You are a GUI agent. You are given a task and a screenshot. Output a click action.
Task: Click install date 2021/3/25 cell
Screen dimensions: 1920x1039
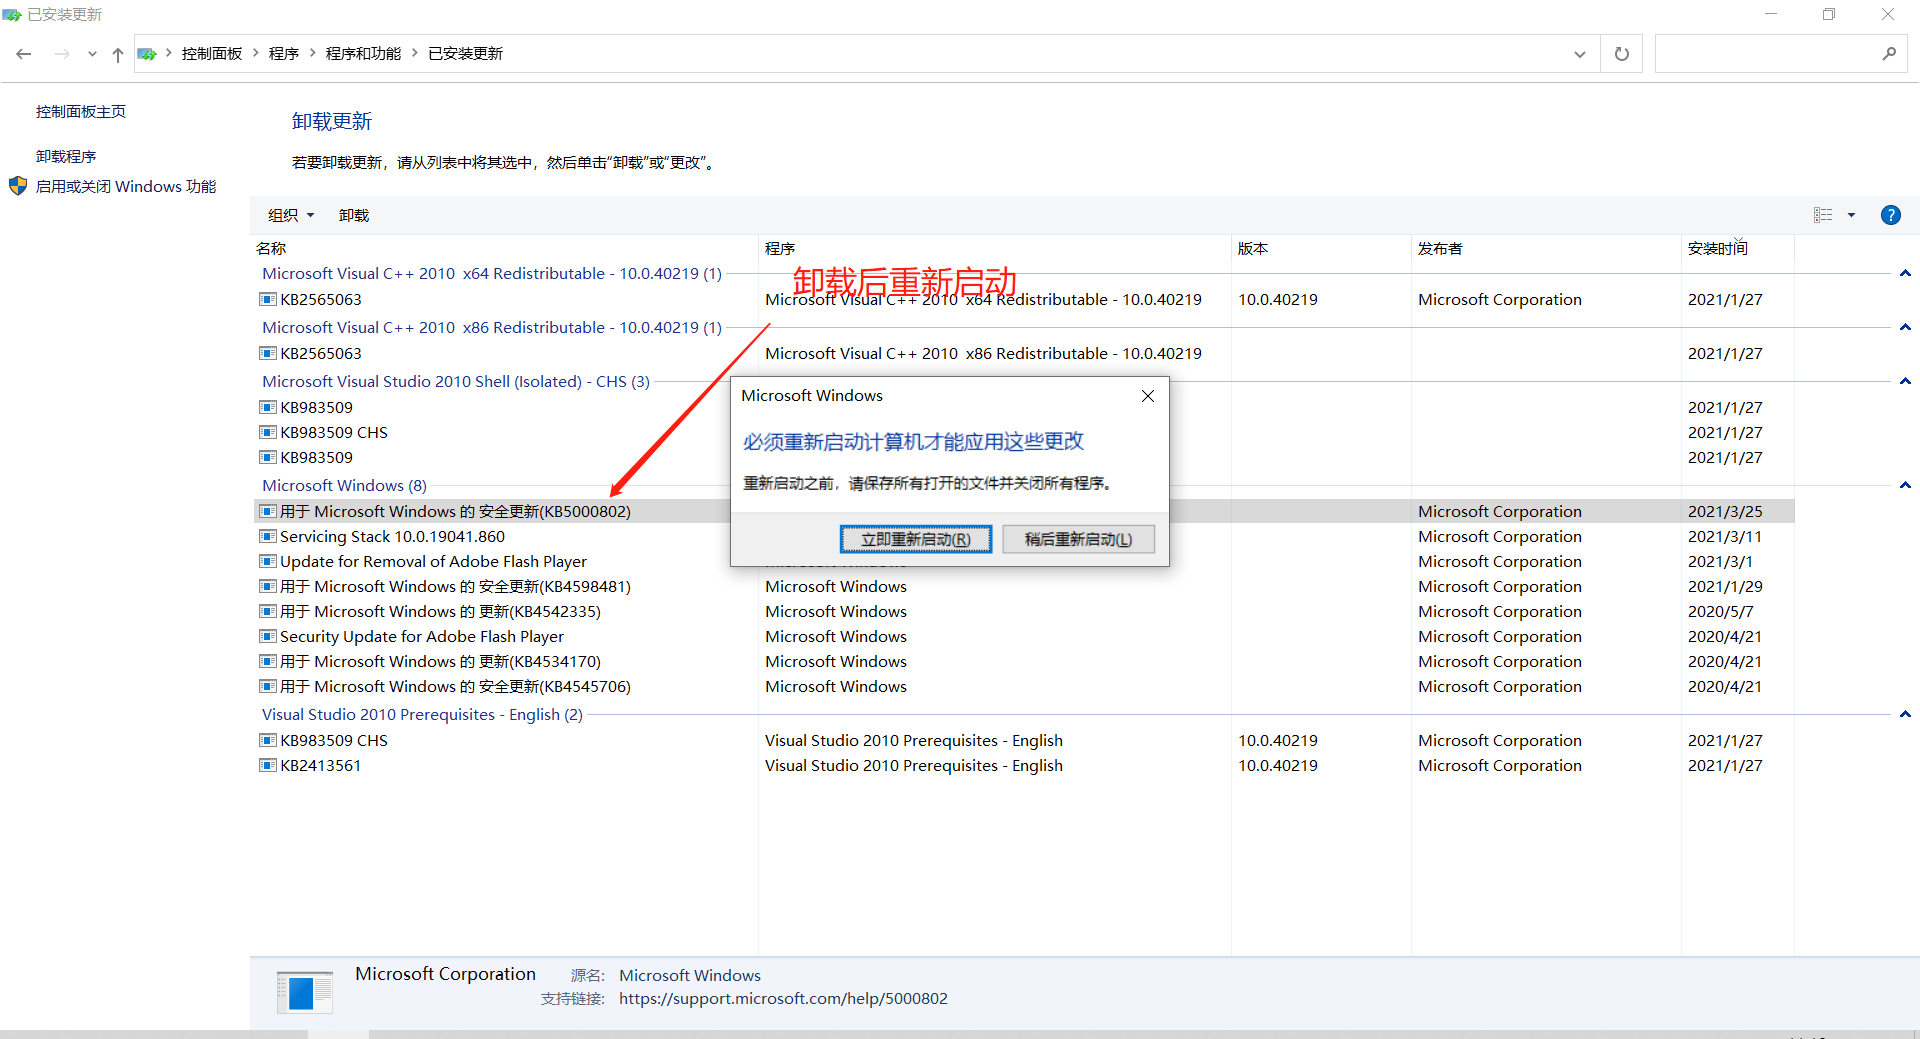1725,512
